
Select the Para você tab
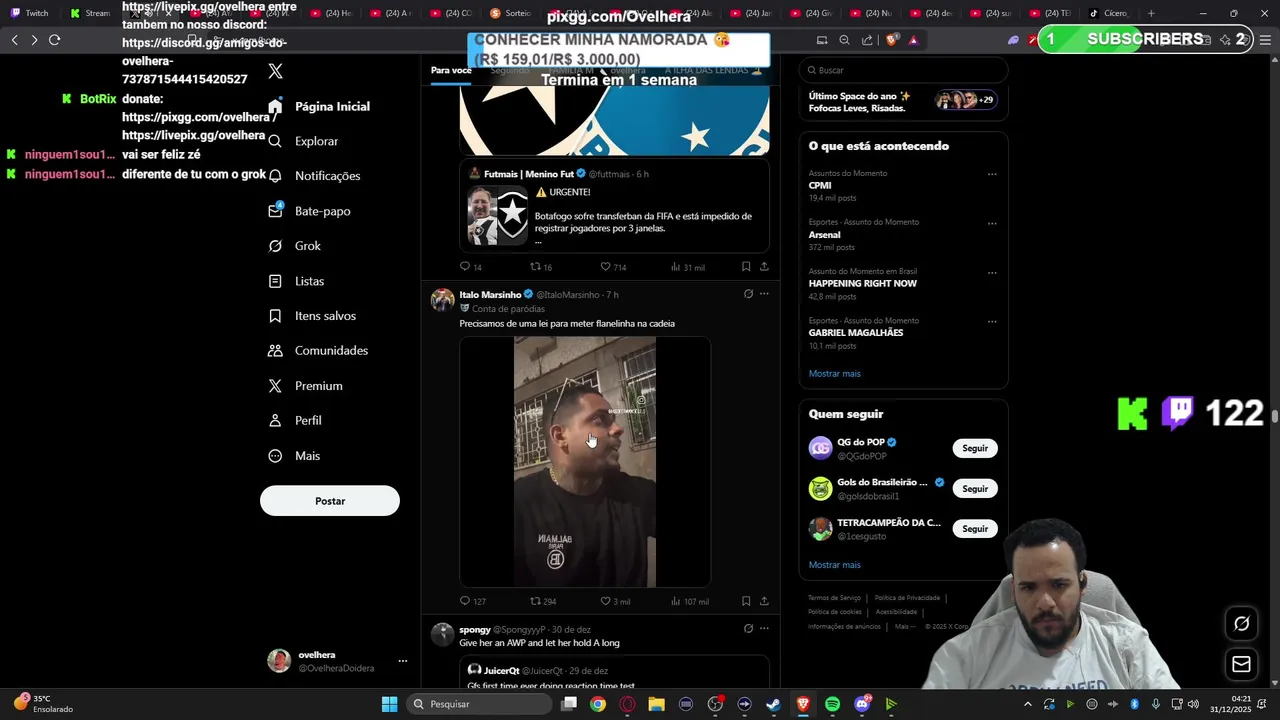pos(451,70)
